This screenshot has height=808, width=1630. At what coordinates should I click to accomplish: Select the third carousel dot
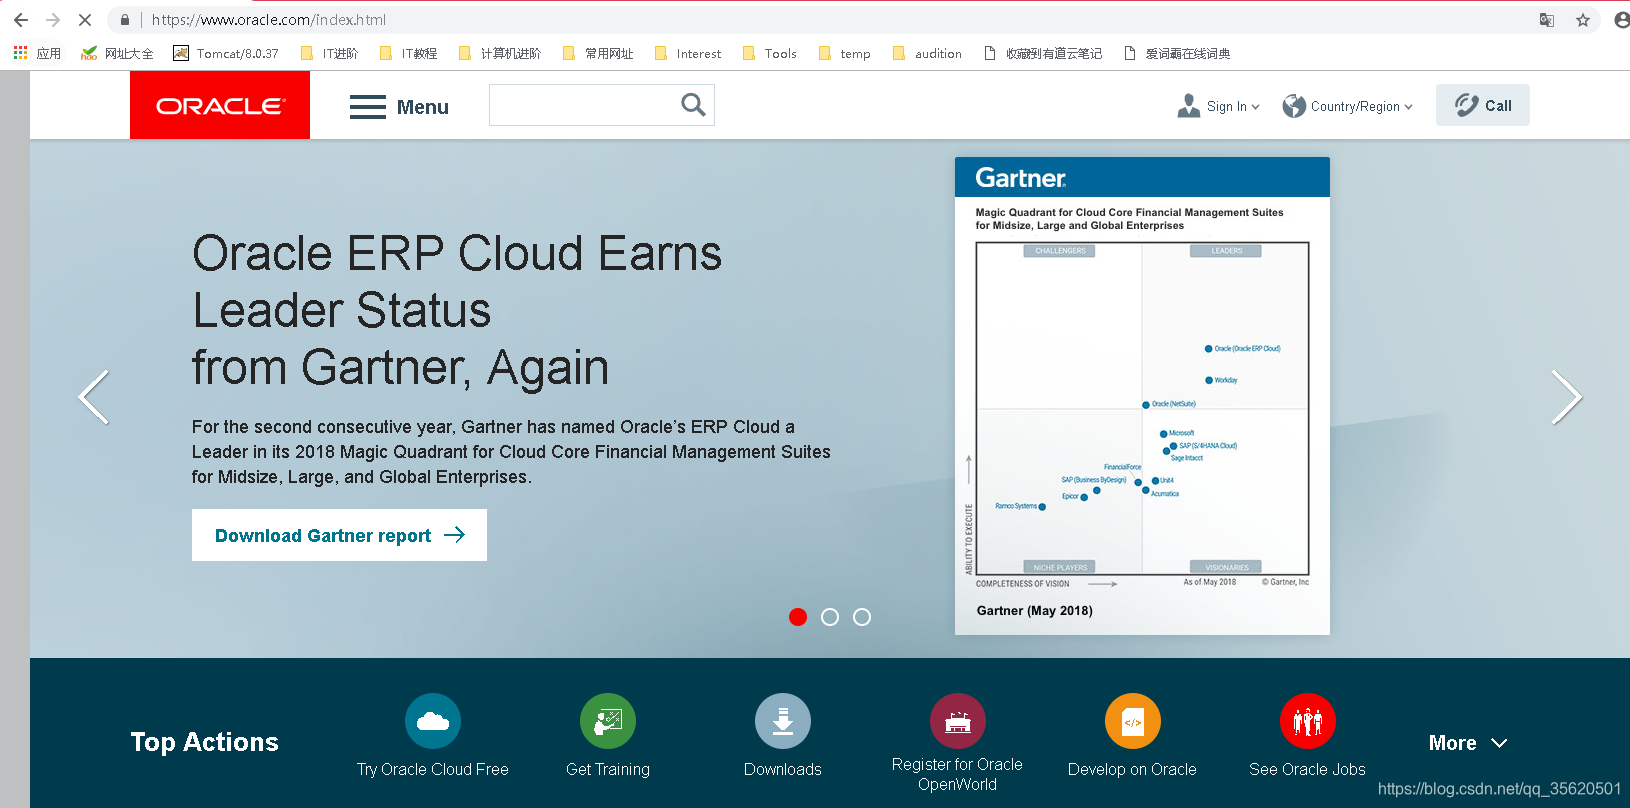[x=862, y=617]
